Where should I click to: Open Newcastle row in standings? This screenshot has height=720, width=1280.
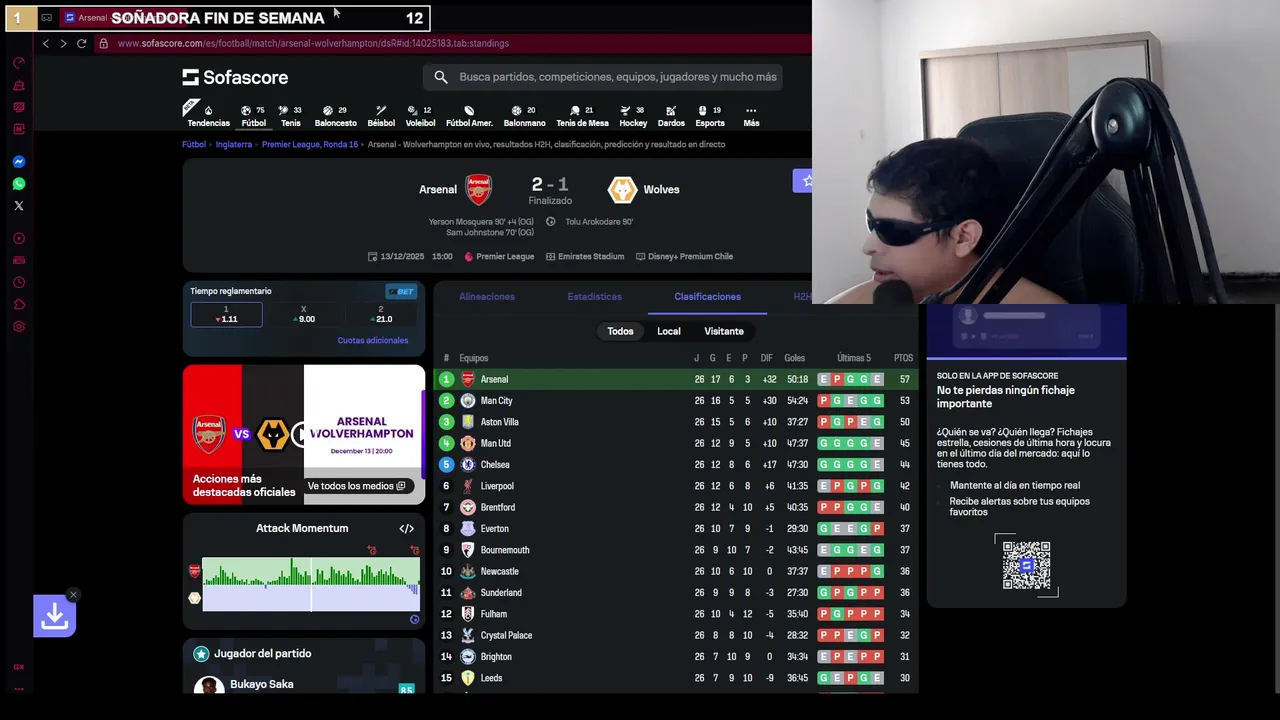point(675,571)
